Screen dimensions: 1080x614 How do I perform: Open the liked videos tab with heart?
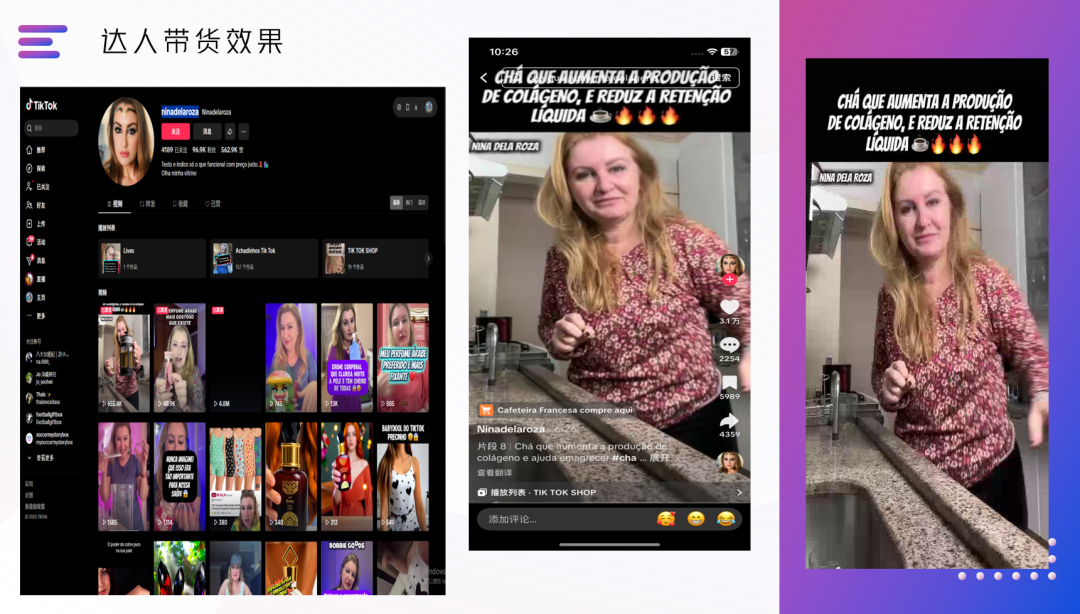[212, 203]
